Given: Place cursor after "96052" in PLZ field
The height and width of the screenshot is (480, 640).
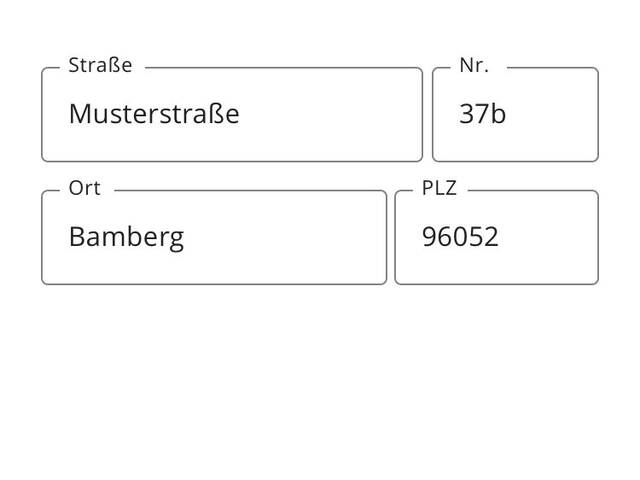Looking at the screenshot, I should pyautogui.click(x=500, y=238).
